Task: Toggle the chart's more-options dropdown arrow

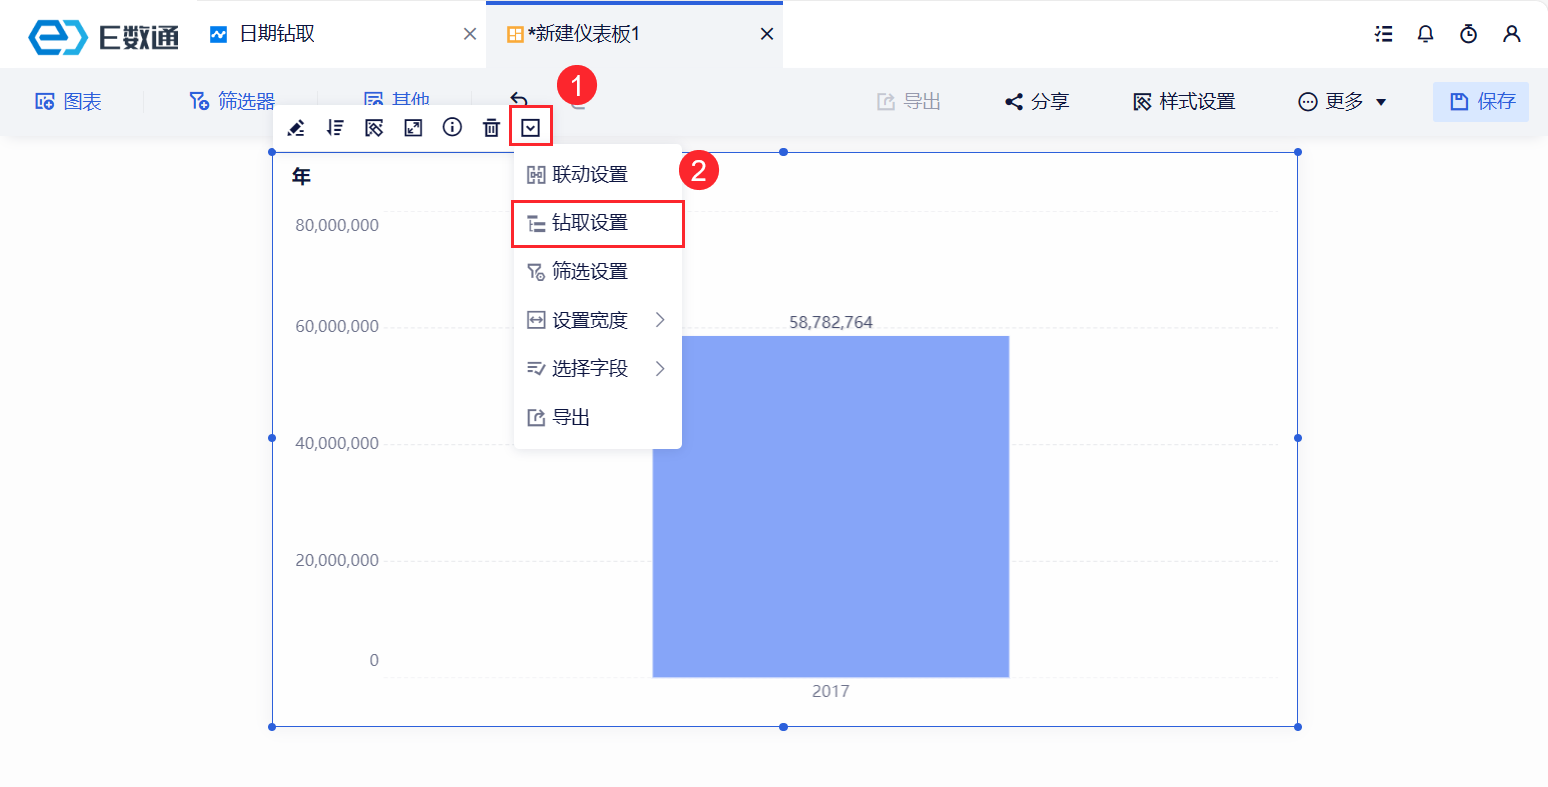Action: (x=531, y=128)
